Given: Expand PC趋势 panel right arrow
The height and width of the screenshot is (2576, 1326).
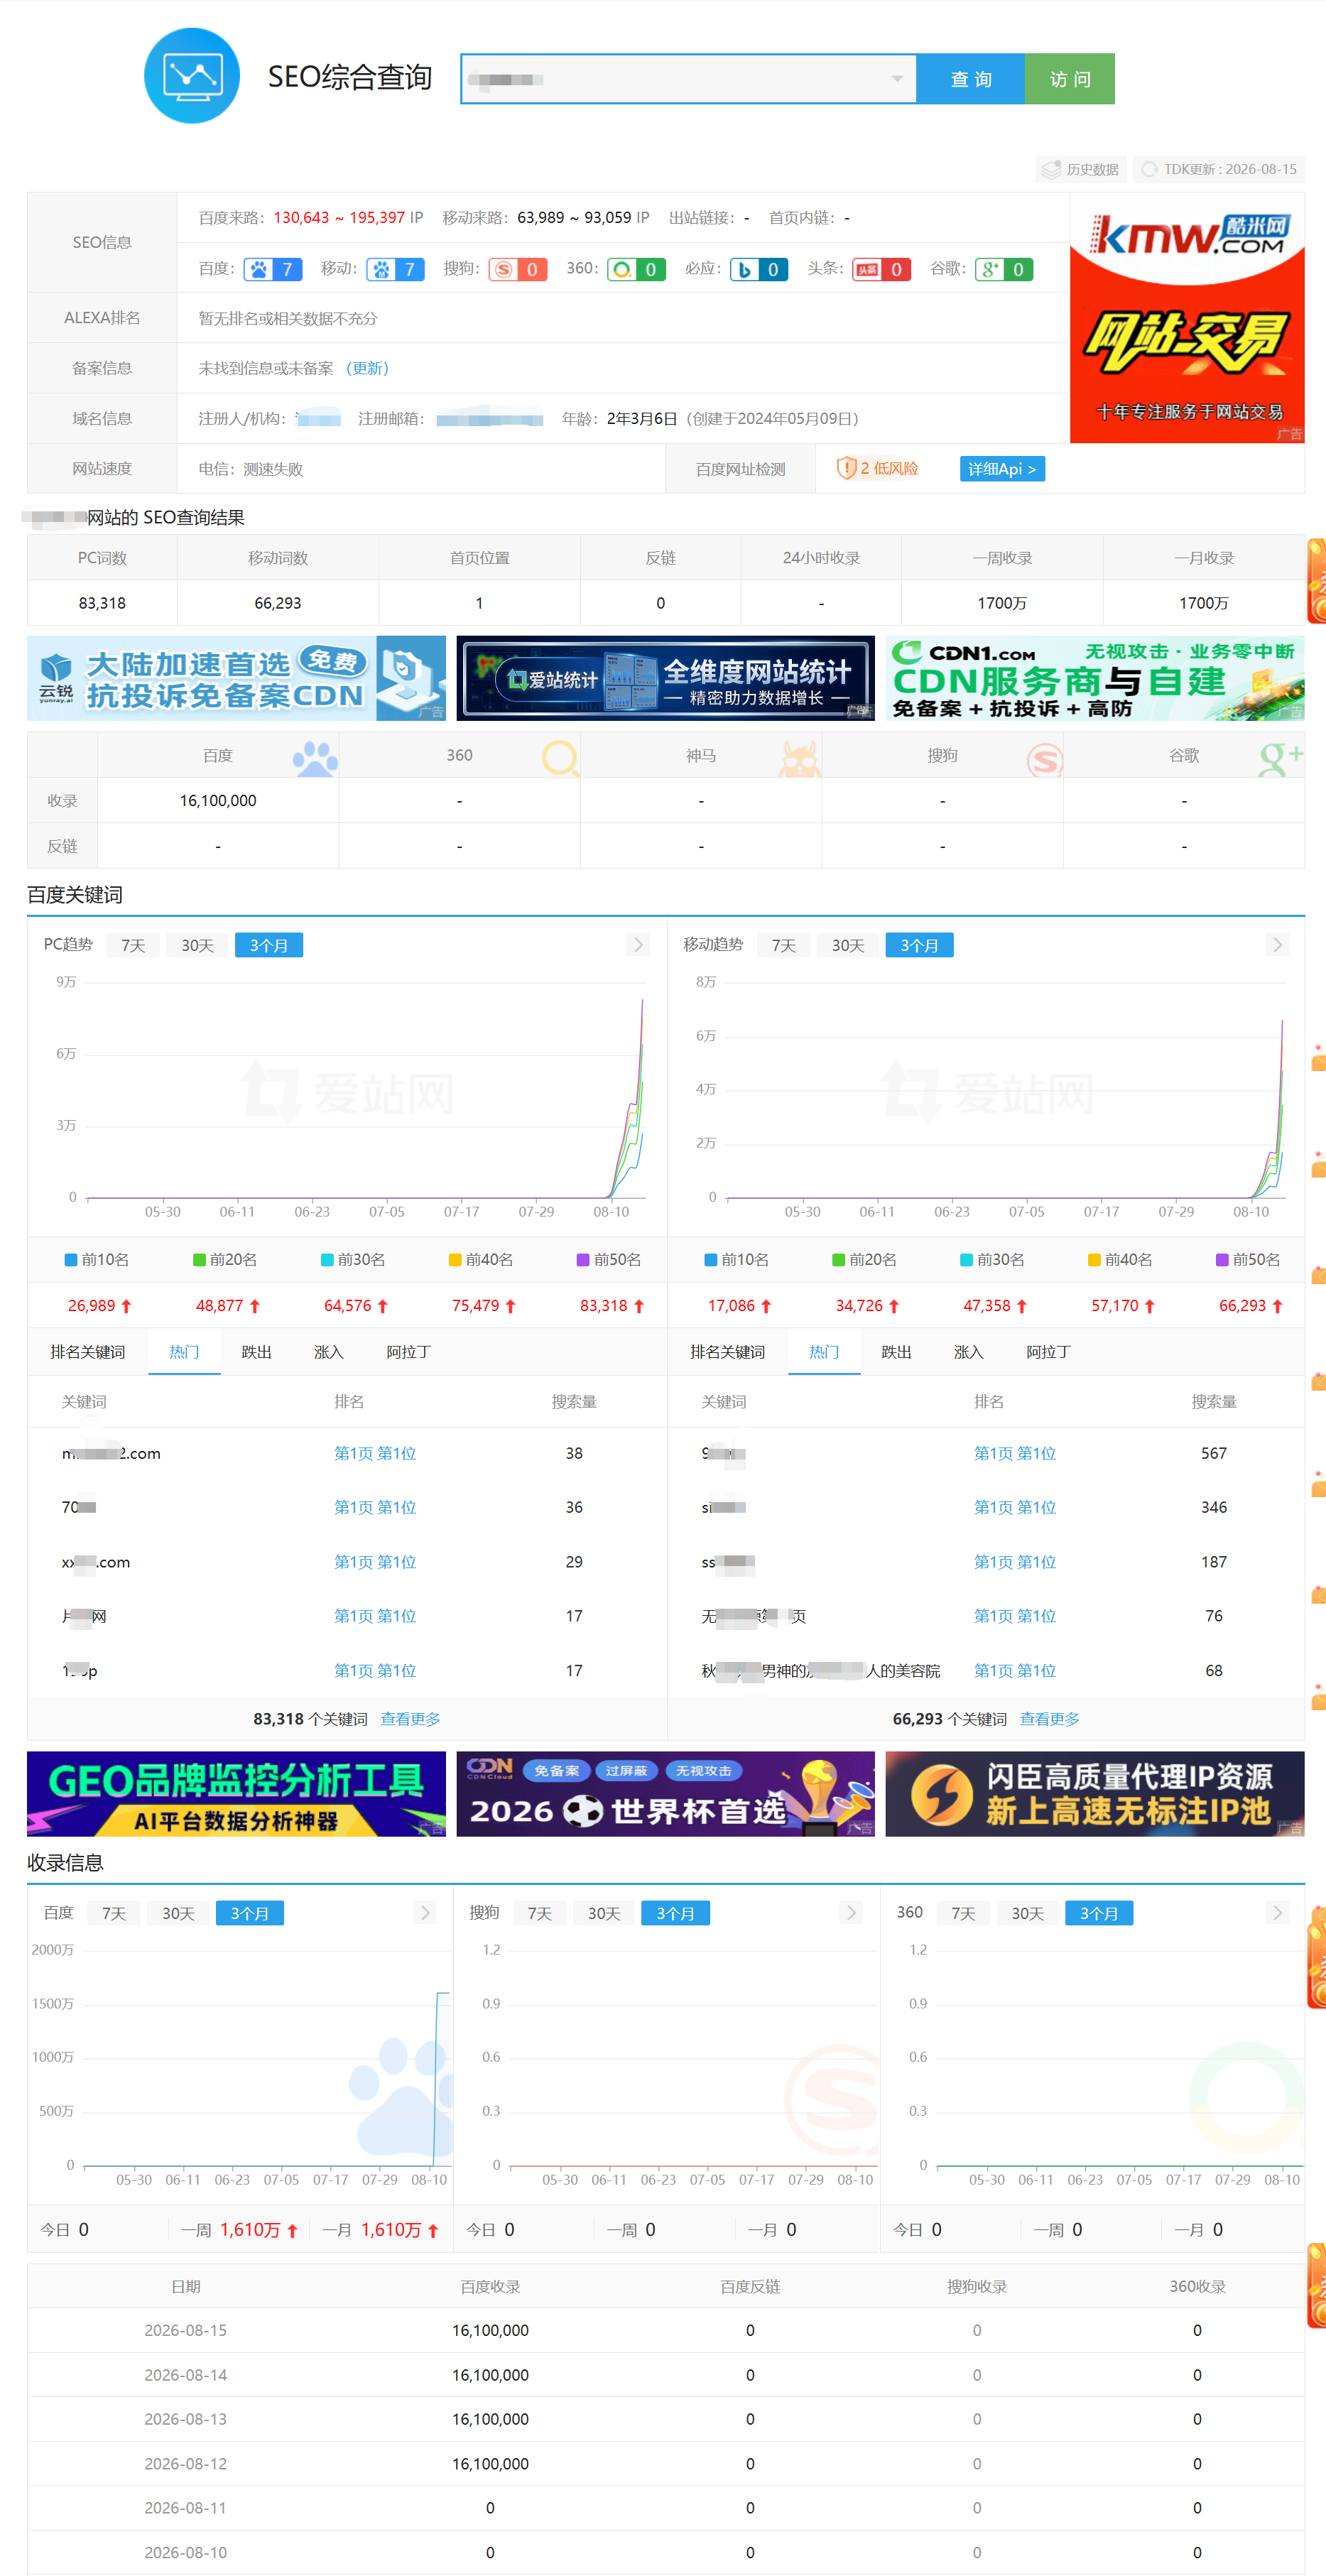Looking at the screenshot, I should pyautogui.click(x=638, y=945).
